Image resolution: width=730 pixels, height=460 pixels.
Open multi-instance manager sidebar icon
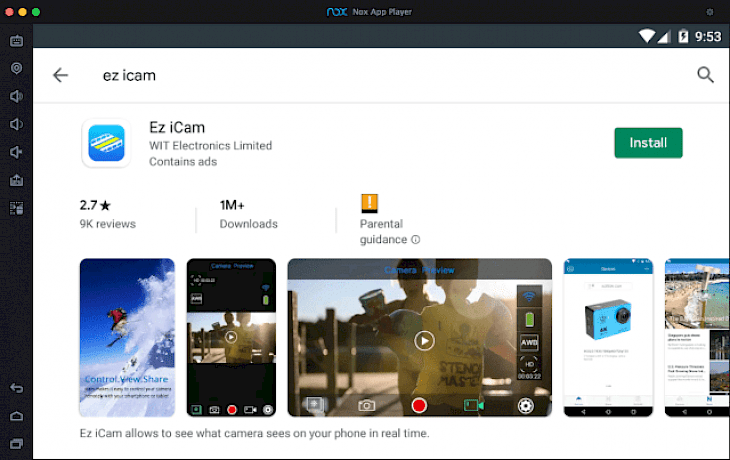[x=16, y=208]
